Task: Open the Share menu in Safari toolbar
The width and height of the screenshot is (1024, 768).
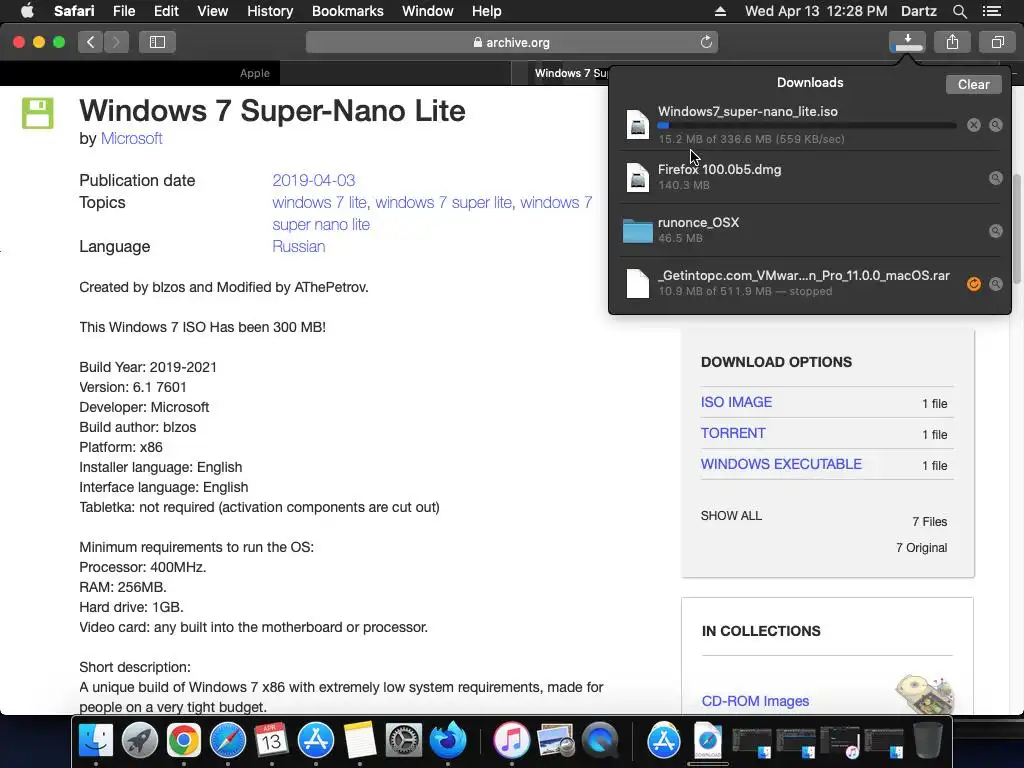Action: (952, 42)
